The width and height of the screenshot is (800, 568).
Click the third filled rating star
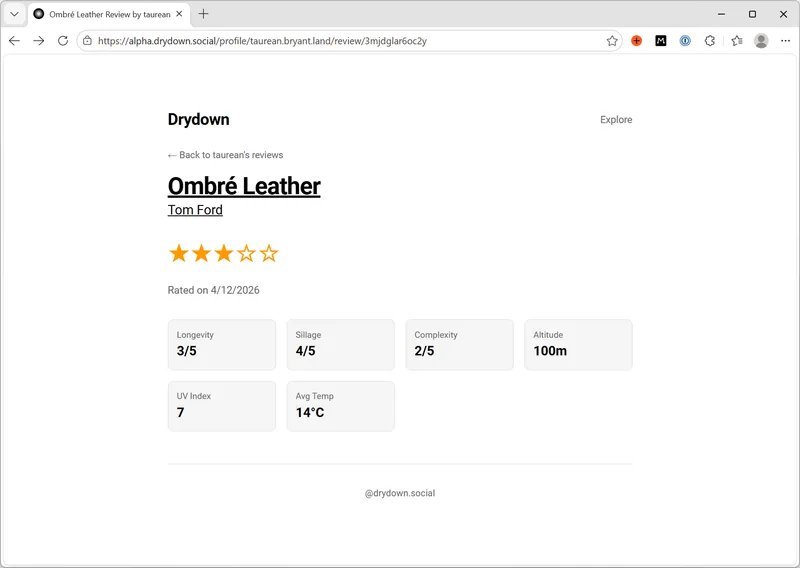point(223,253)
